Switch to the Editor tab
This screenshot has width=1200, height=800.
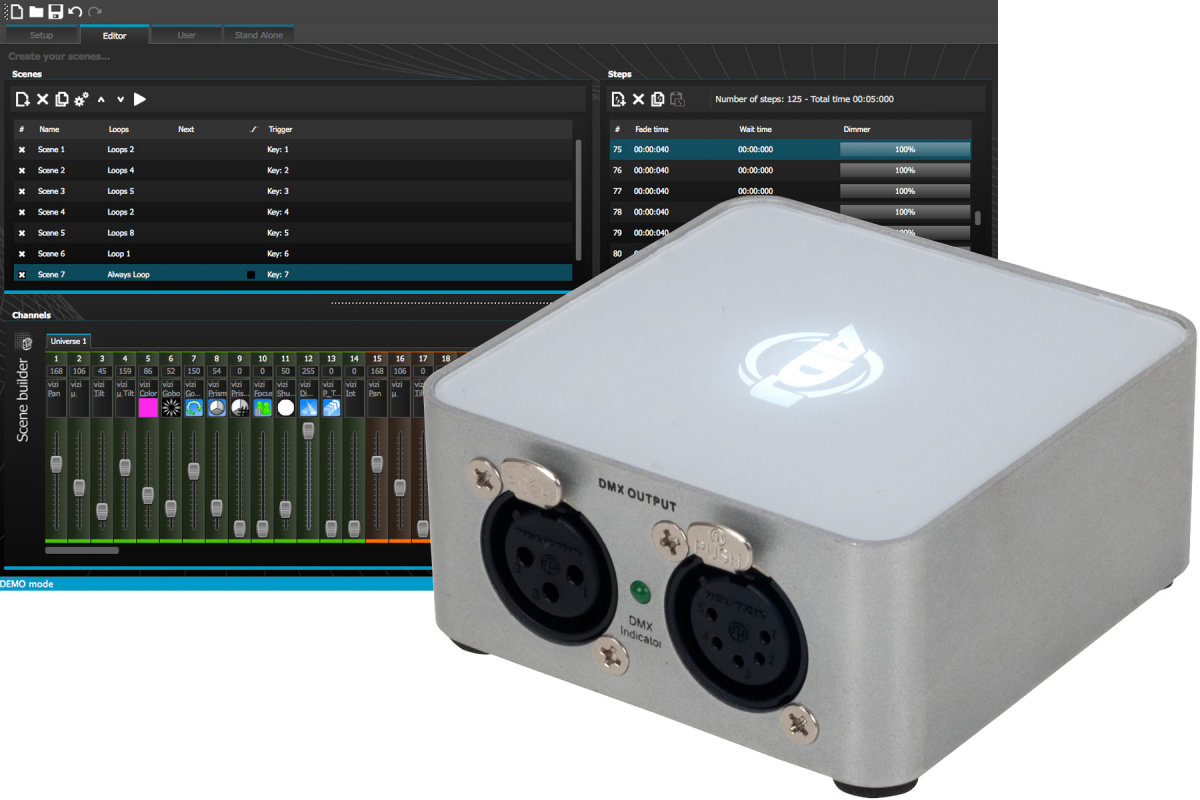[115, 35]
